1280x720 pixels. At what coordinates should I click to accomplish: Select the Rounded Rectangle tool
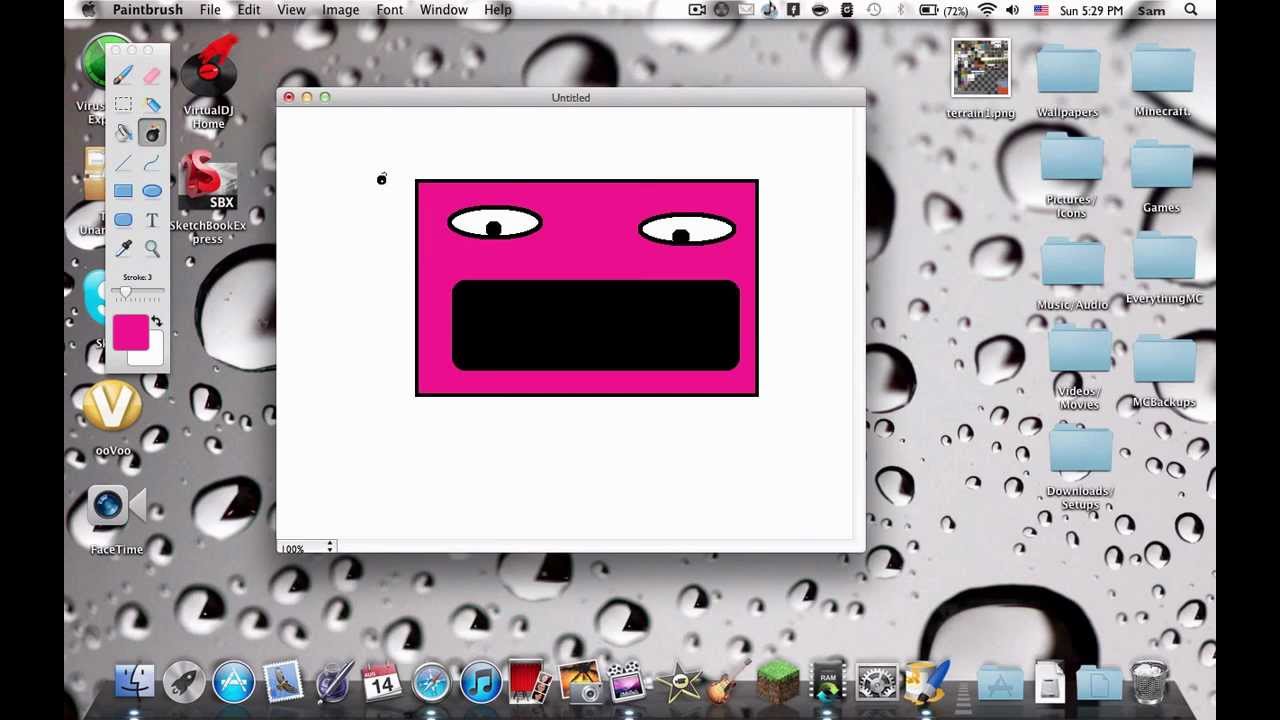(123, 220)
